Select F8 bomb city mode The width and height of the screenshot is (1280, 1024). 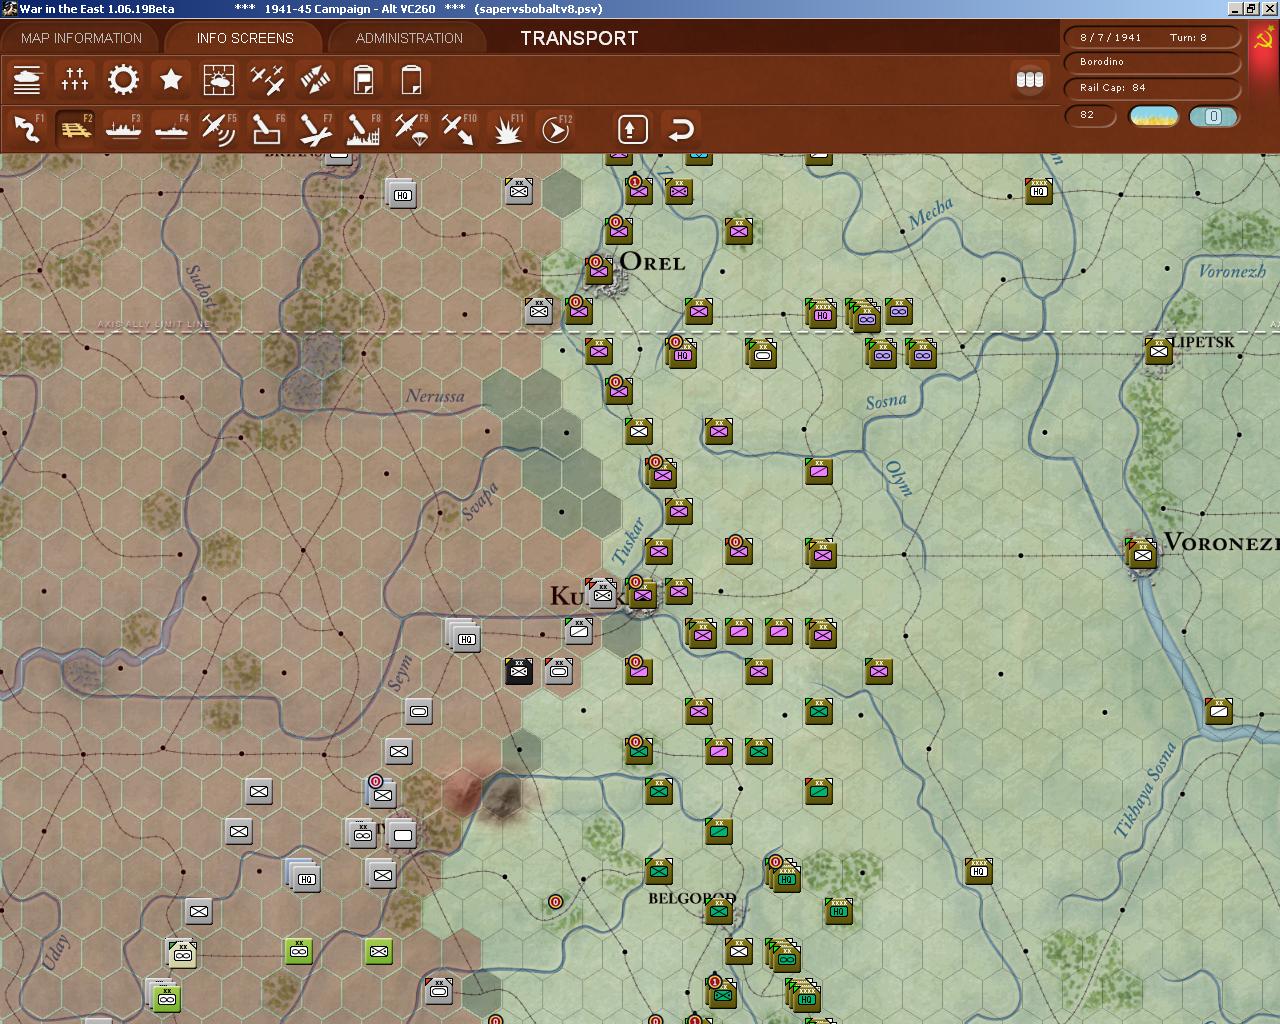(x=363, y=129)
